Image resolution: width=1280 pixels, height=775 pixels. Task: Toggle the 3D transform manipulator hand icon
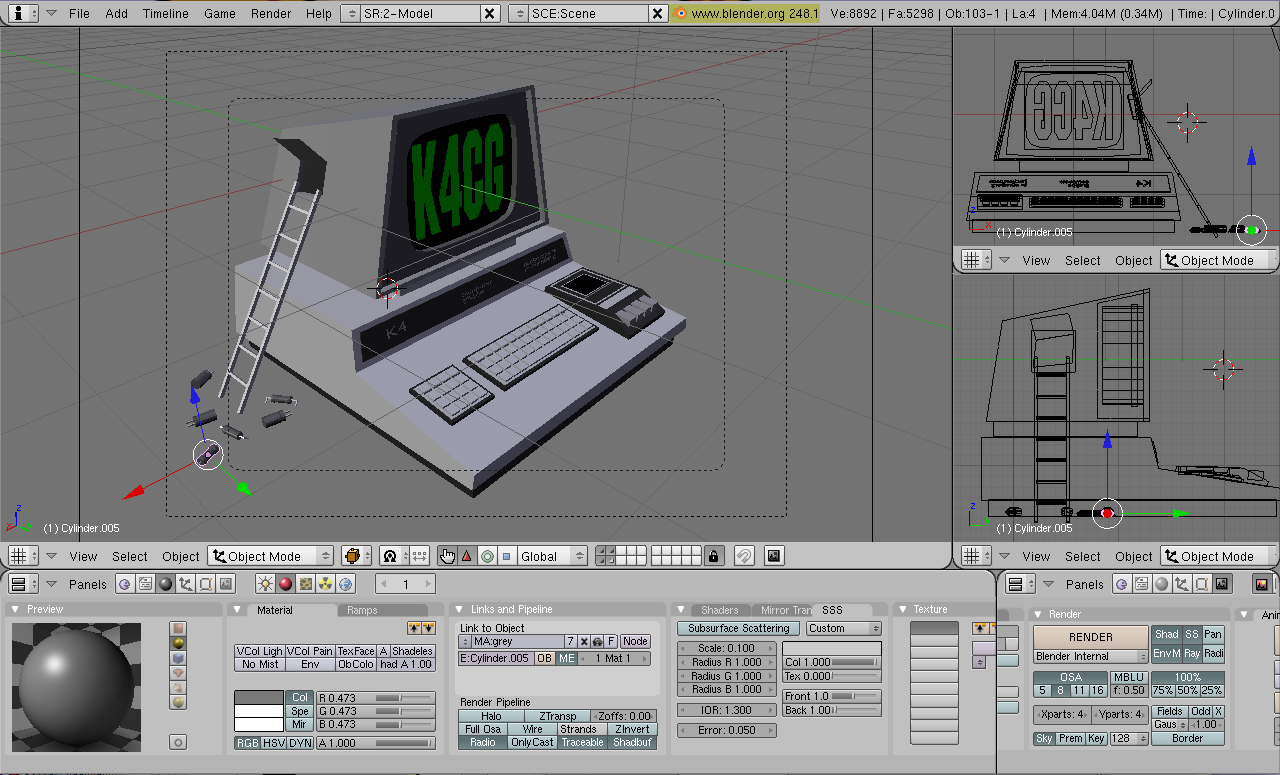click(447, 556)
